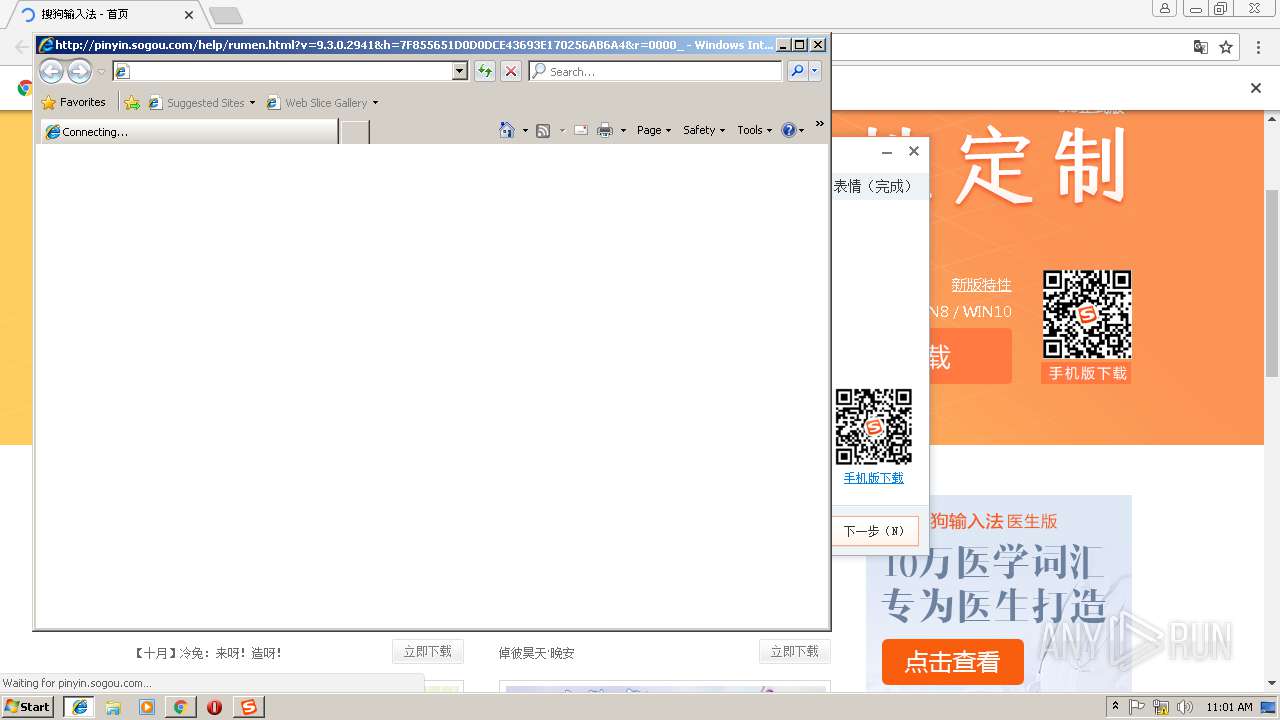Open the Safety menu
The image size is (1280, 720).
[704, 130]
